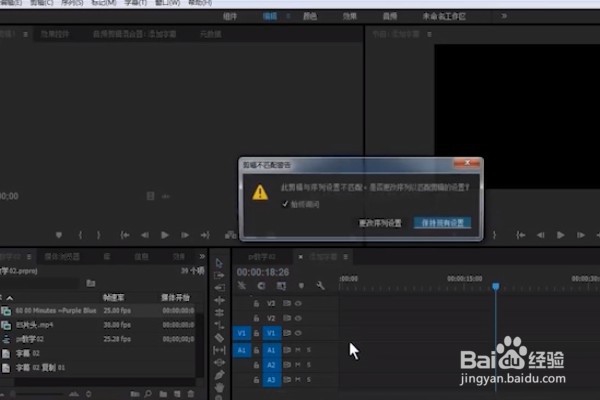Click the V1 source patch button

241,333
